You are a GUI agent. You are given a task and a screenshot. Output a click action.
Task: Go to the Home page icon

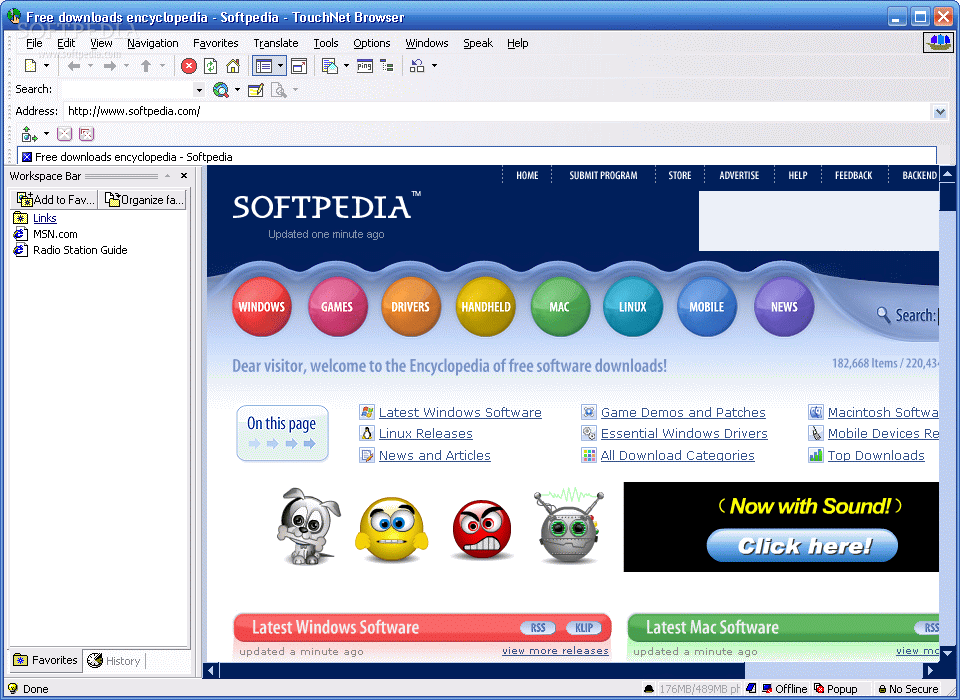click(233, 66)
